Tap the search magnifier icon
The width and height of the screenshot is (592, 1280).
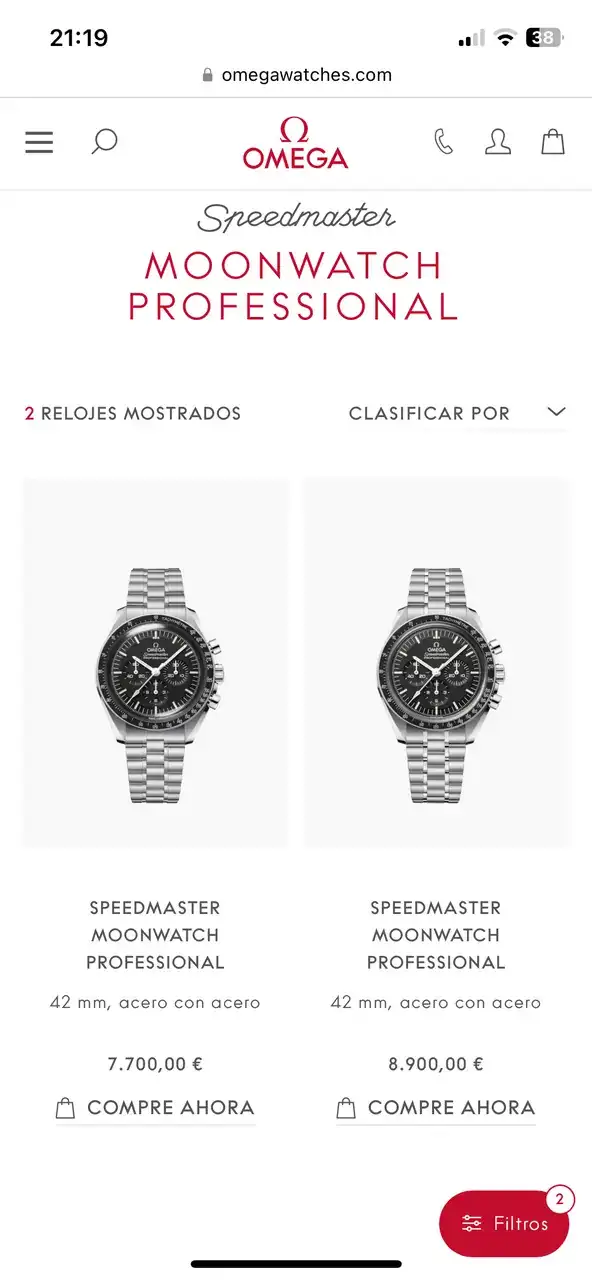tap(104, 142)
